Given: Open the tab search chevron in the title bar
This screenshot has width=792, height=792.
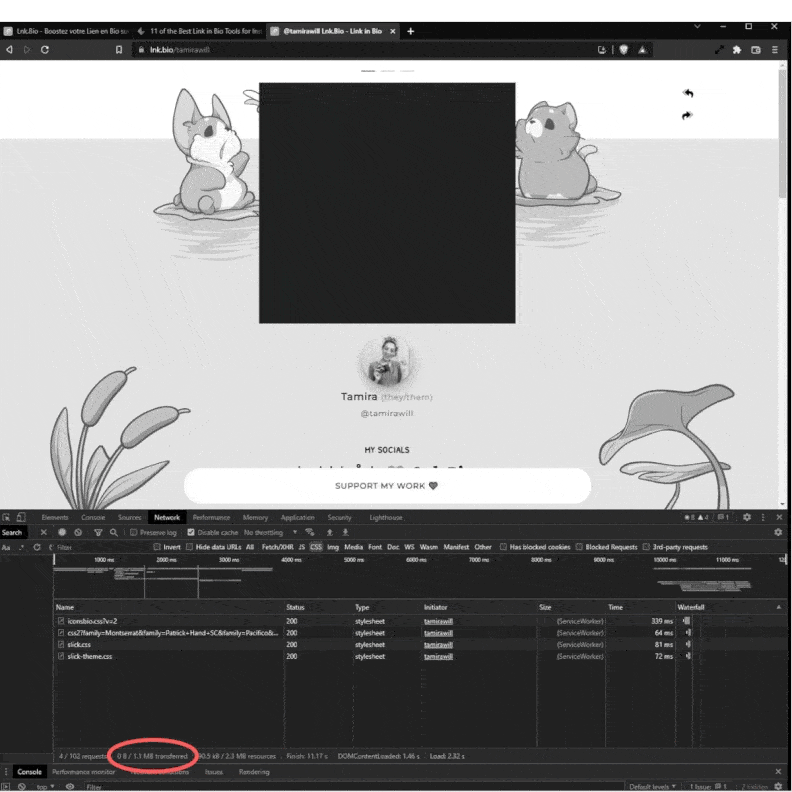Looking at the screenshot, I should point(697,26).
